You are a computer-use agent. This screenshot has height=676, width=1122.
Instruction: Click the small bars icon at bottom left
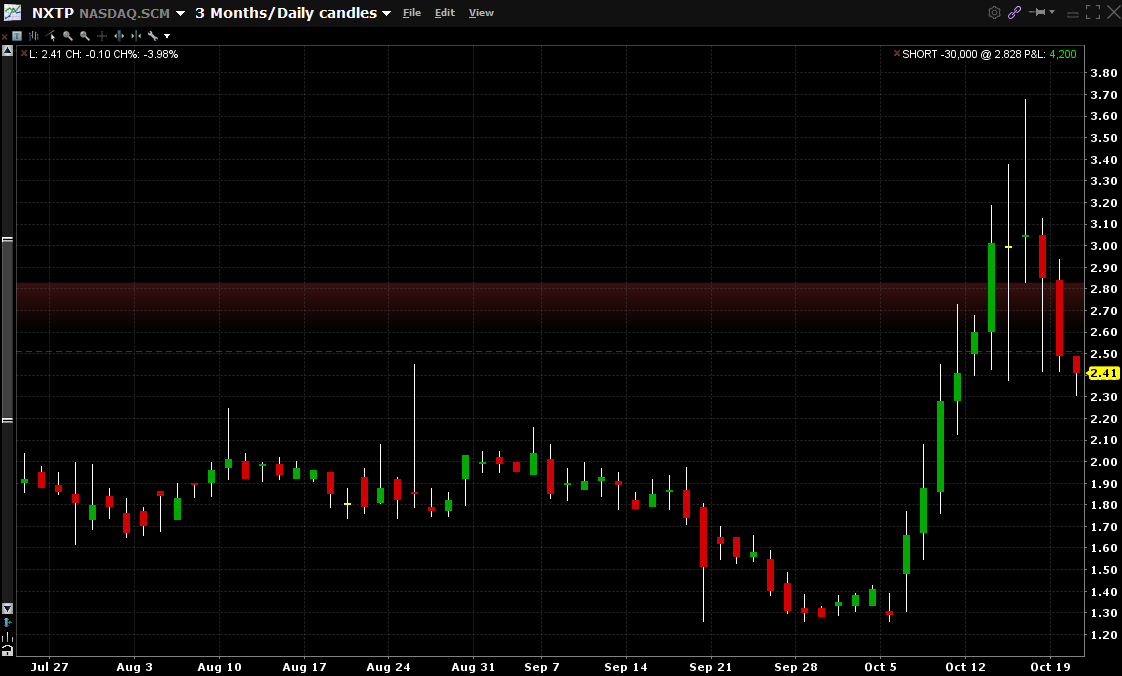pos(7,637)
